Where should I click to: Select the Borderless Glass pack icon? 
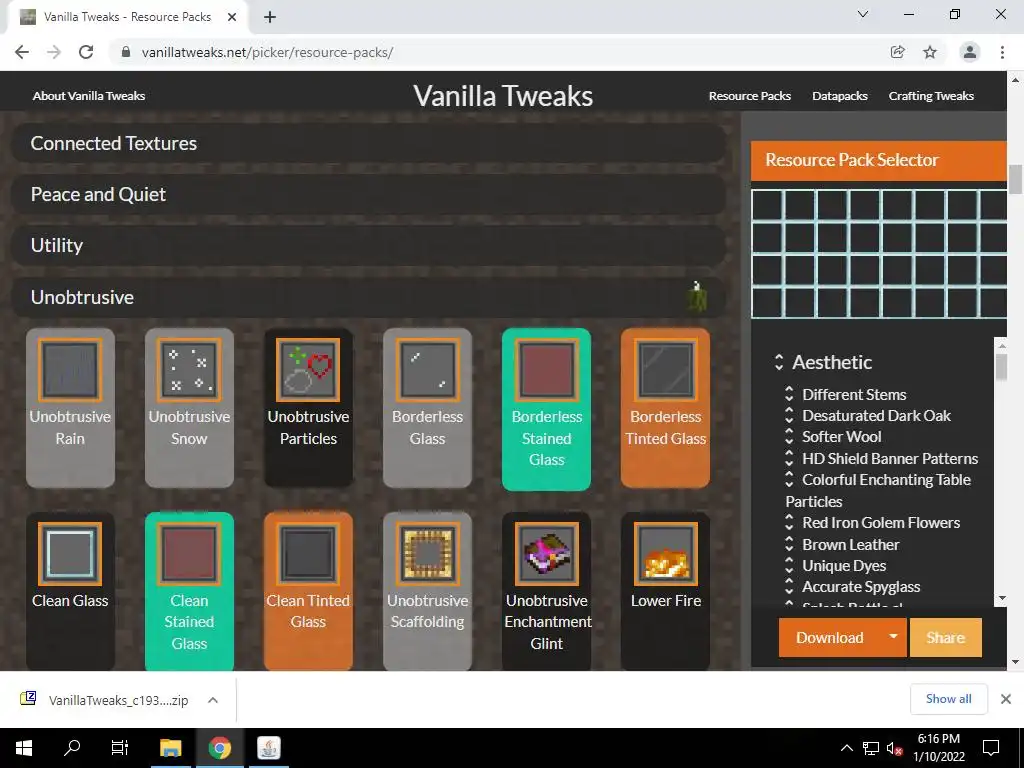pos(427,370)
